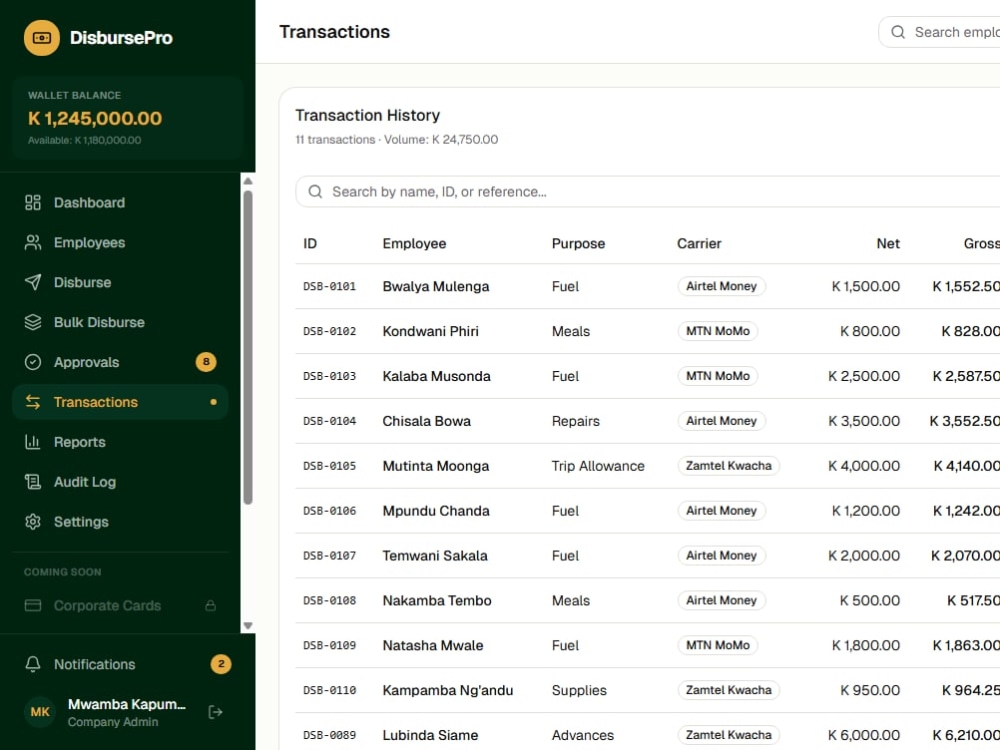This screenshot has width=1000, height=750.
Task: Open the Approvals section
Action: coord(120,362)
